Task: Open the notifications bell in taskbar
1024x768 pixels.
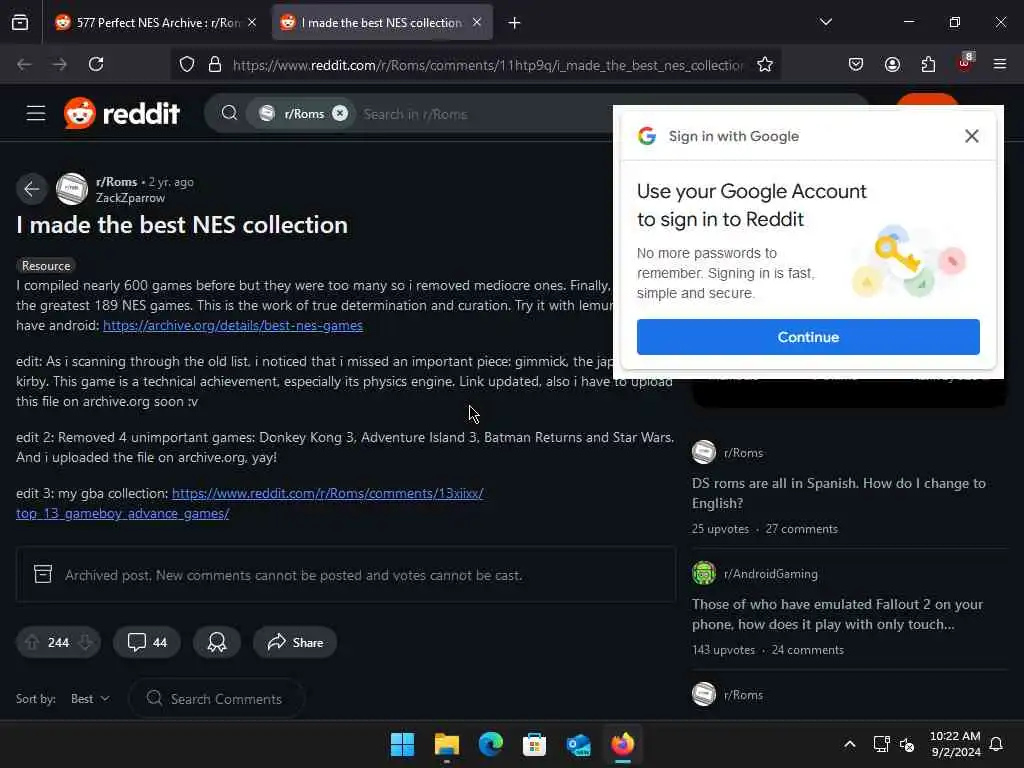Action: [x=996, y=744]
